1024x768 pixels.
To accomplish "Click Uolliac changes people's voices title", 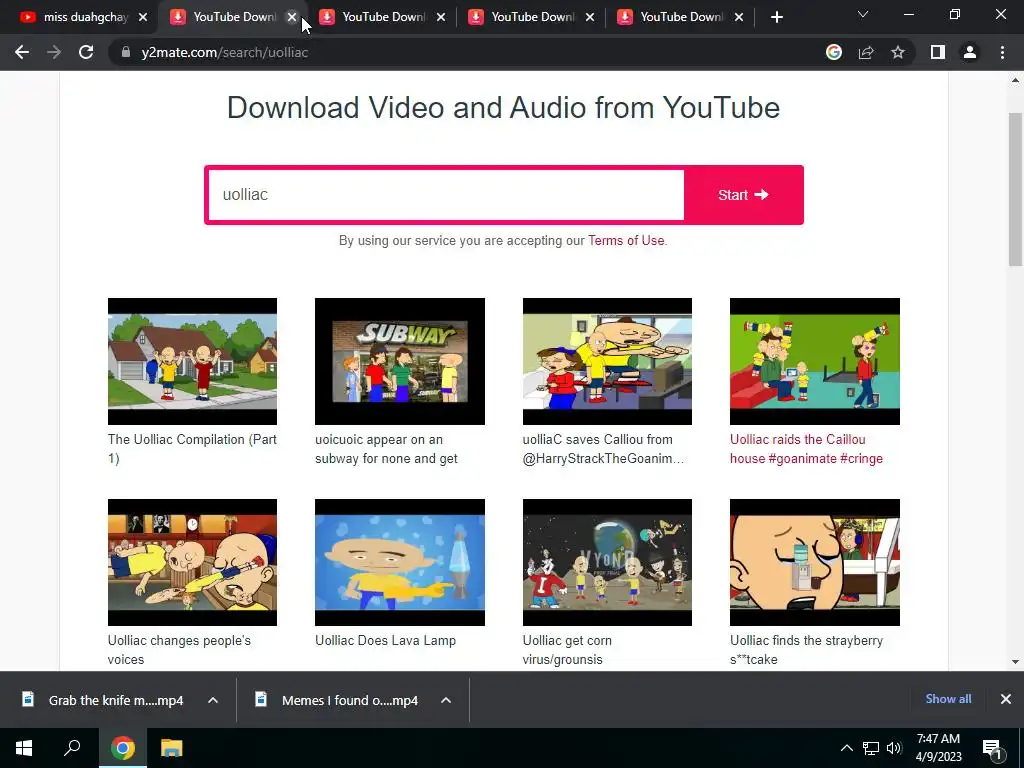I will [x=179, y=650].
